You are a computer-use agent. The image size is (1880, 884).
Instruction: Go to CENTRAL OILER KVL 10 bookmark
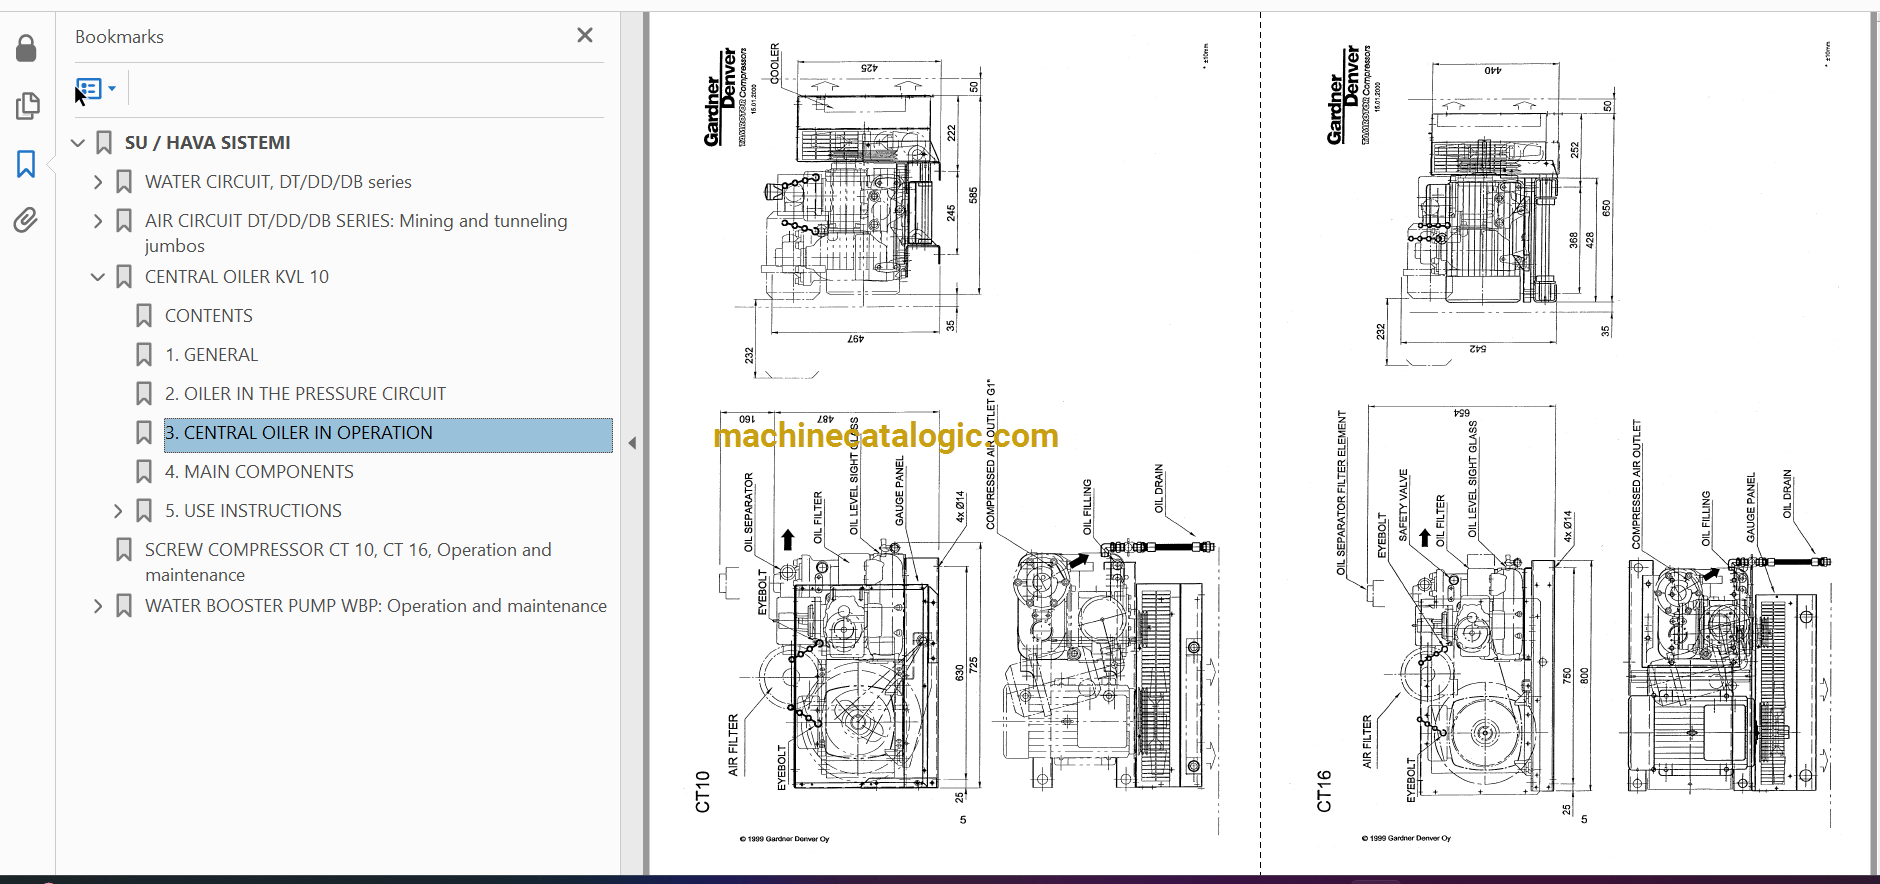coord(237,277)
